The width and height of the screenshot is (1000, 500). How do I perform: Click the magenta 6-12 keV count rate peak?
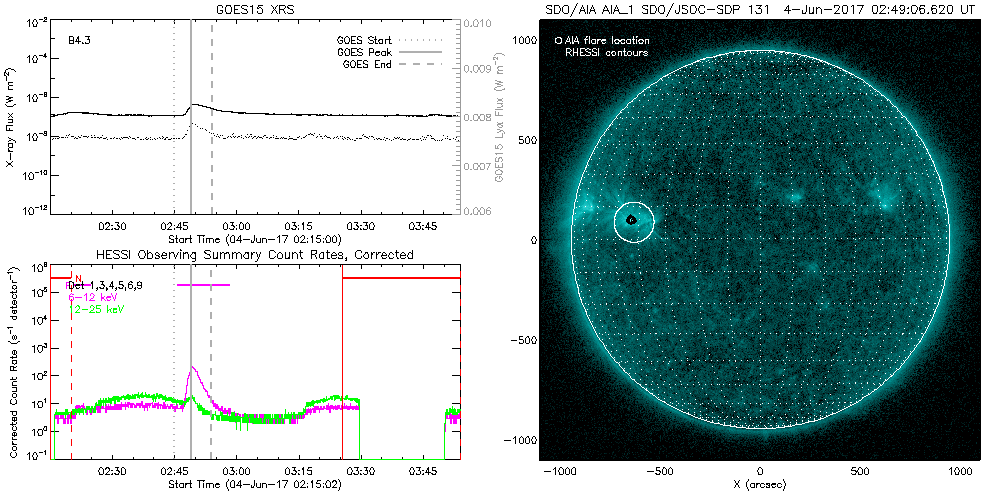click(x=192, y=369)
